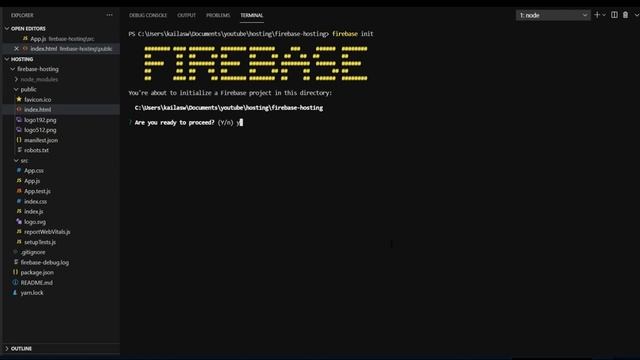Viewport: 640px width, 360px height.
Task: Open the terminal selector '1: node' dropdown
Action: (553, 15)
